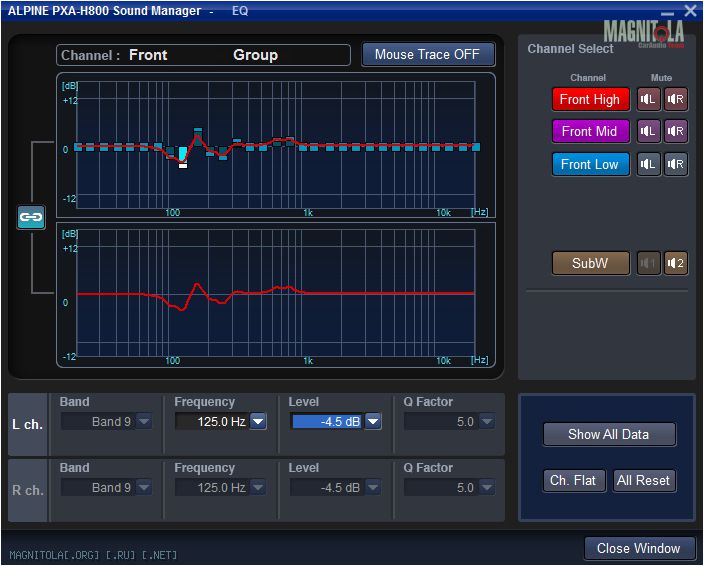Screen dimensions: 704x566
Task: Click the Show All Data button
Action: (x=608, y=434)
